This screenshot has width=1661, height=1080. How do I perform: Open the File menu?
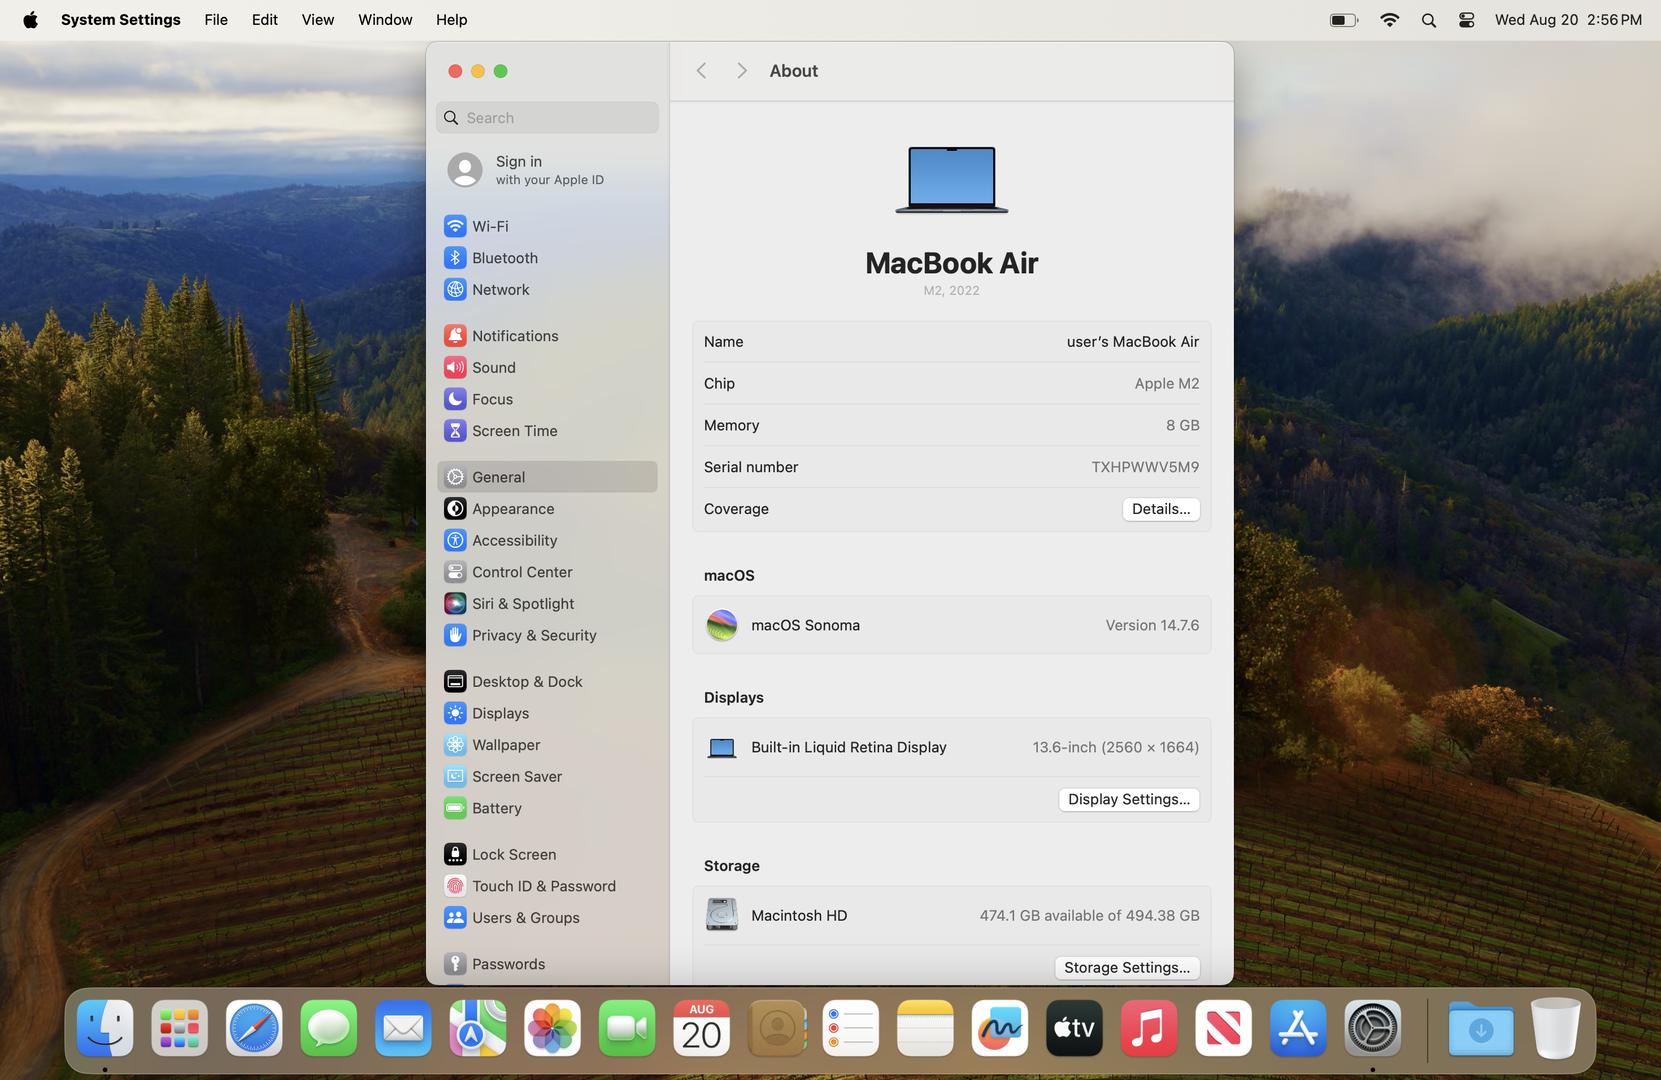click(216, 20)
